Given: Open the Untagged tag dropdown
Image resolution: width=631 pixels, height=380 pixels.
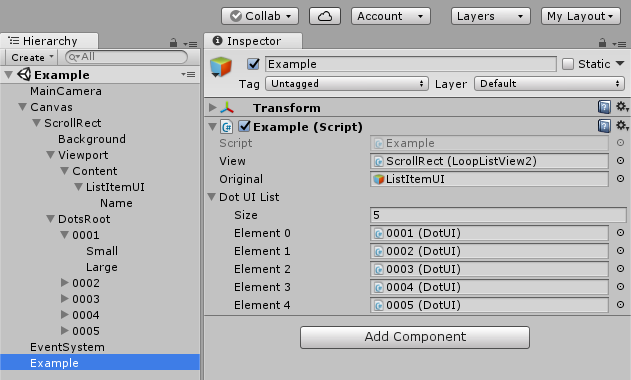Looking at the screenshot, I should point(347,84).
